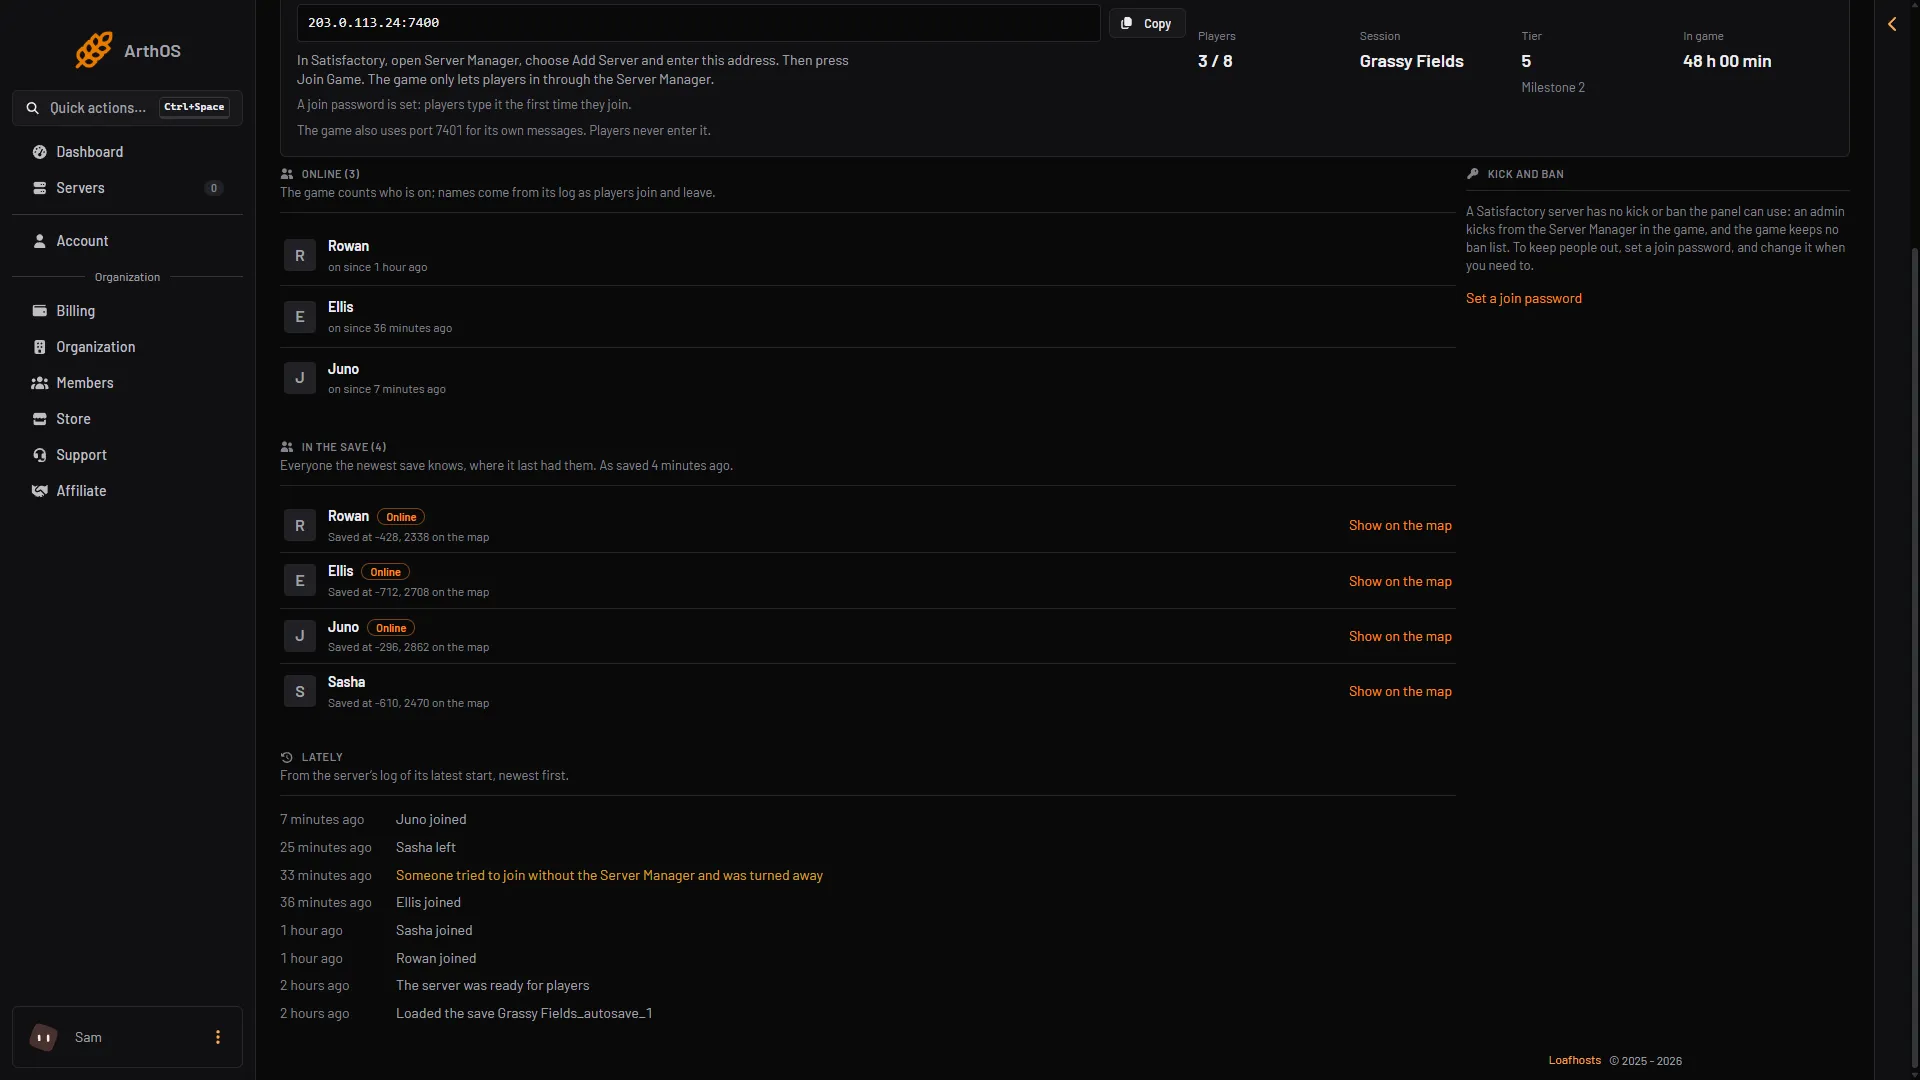1920x1080 pixels.
Task: Click the search magnifier icon in Quick actions
Action: (x=33, y=108)
